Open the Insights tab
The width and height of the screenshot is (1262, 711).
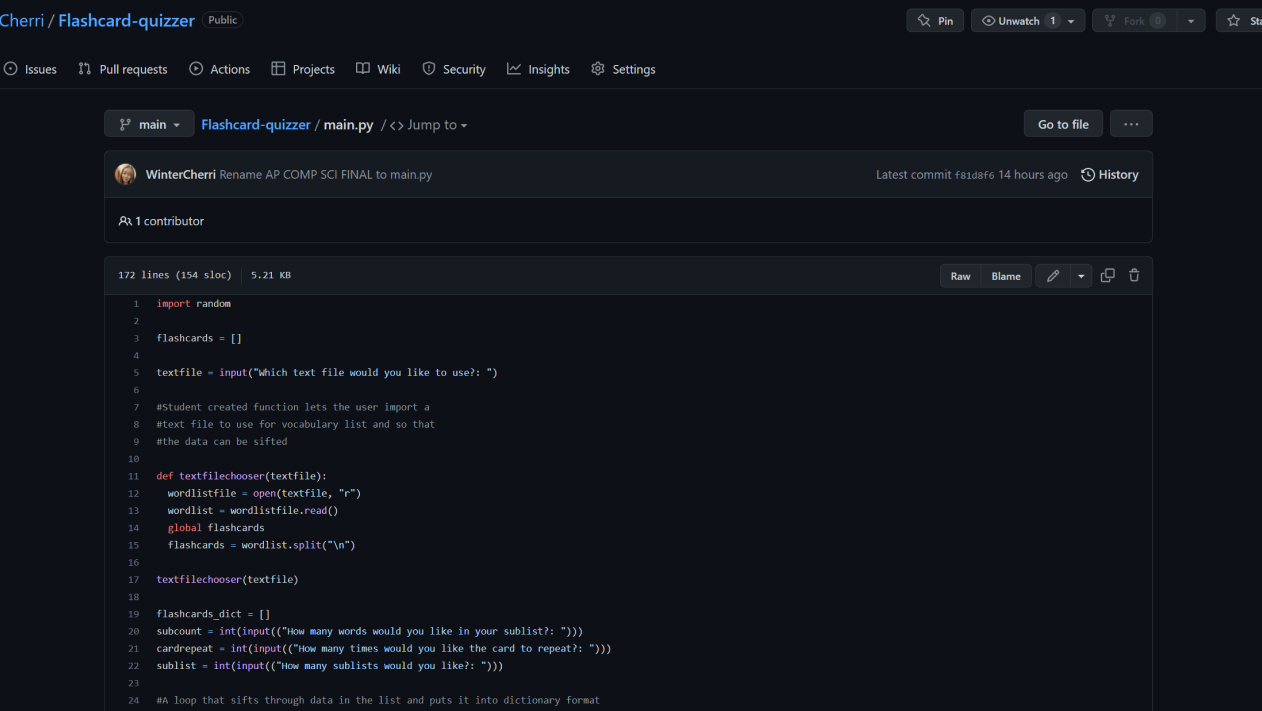(538, 69)
